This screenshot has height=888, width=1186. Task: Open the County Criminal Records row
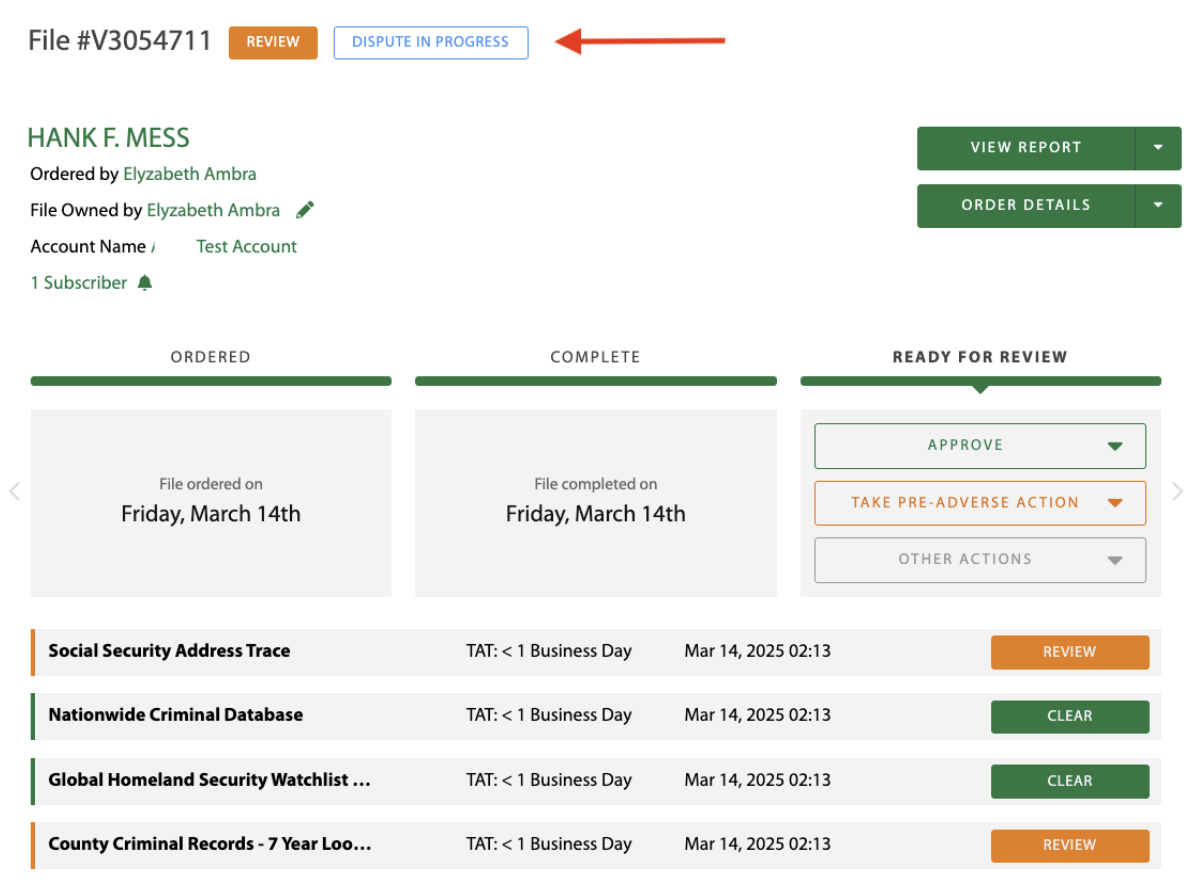(x=210, y=844)
